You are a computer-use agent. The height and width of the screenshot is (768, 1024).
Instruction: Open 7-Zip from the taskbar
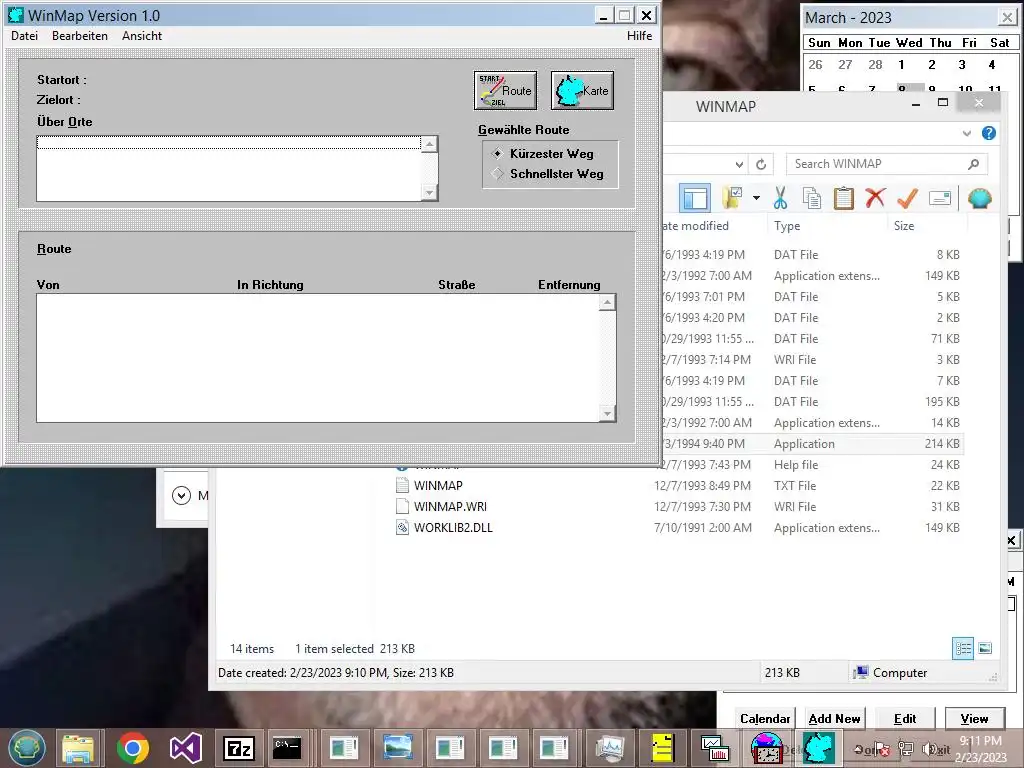coord(238,748)
